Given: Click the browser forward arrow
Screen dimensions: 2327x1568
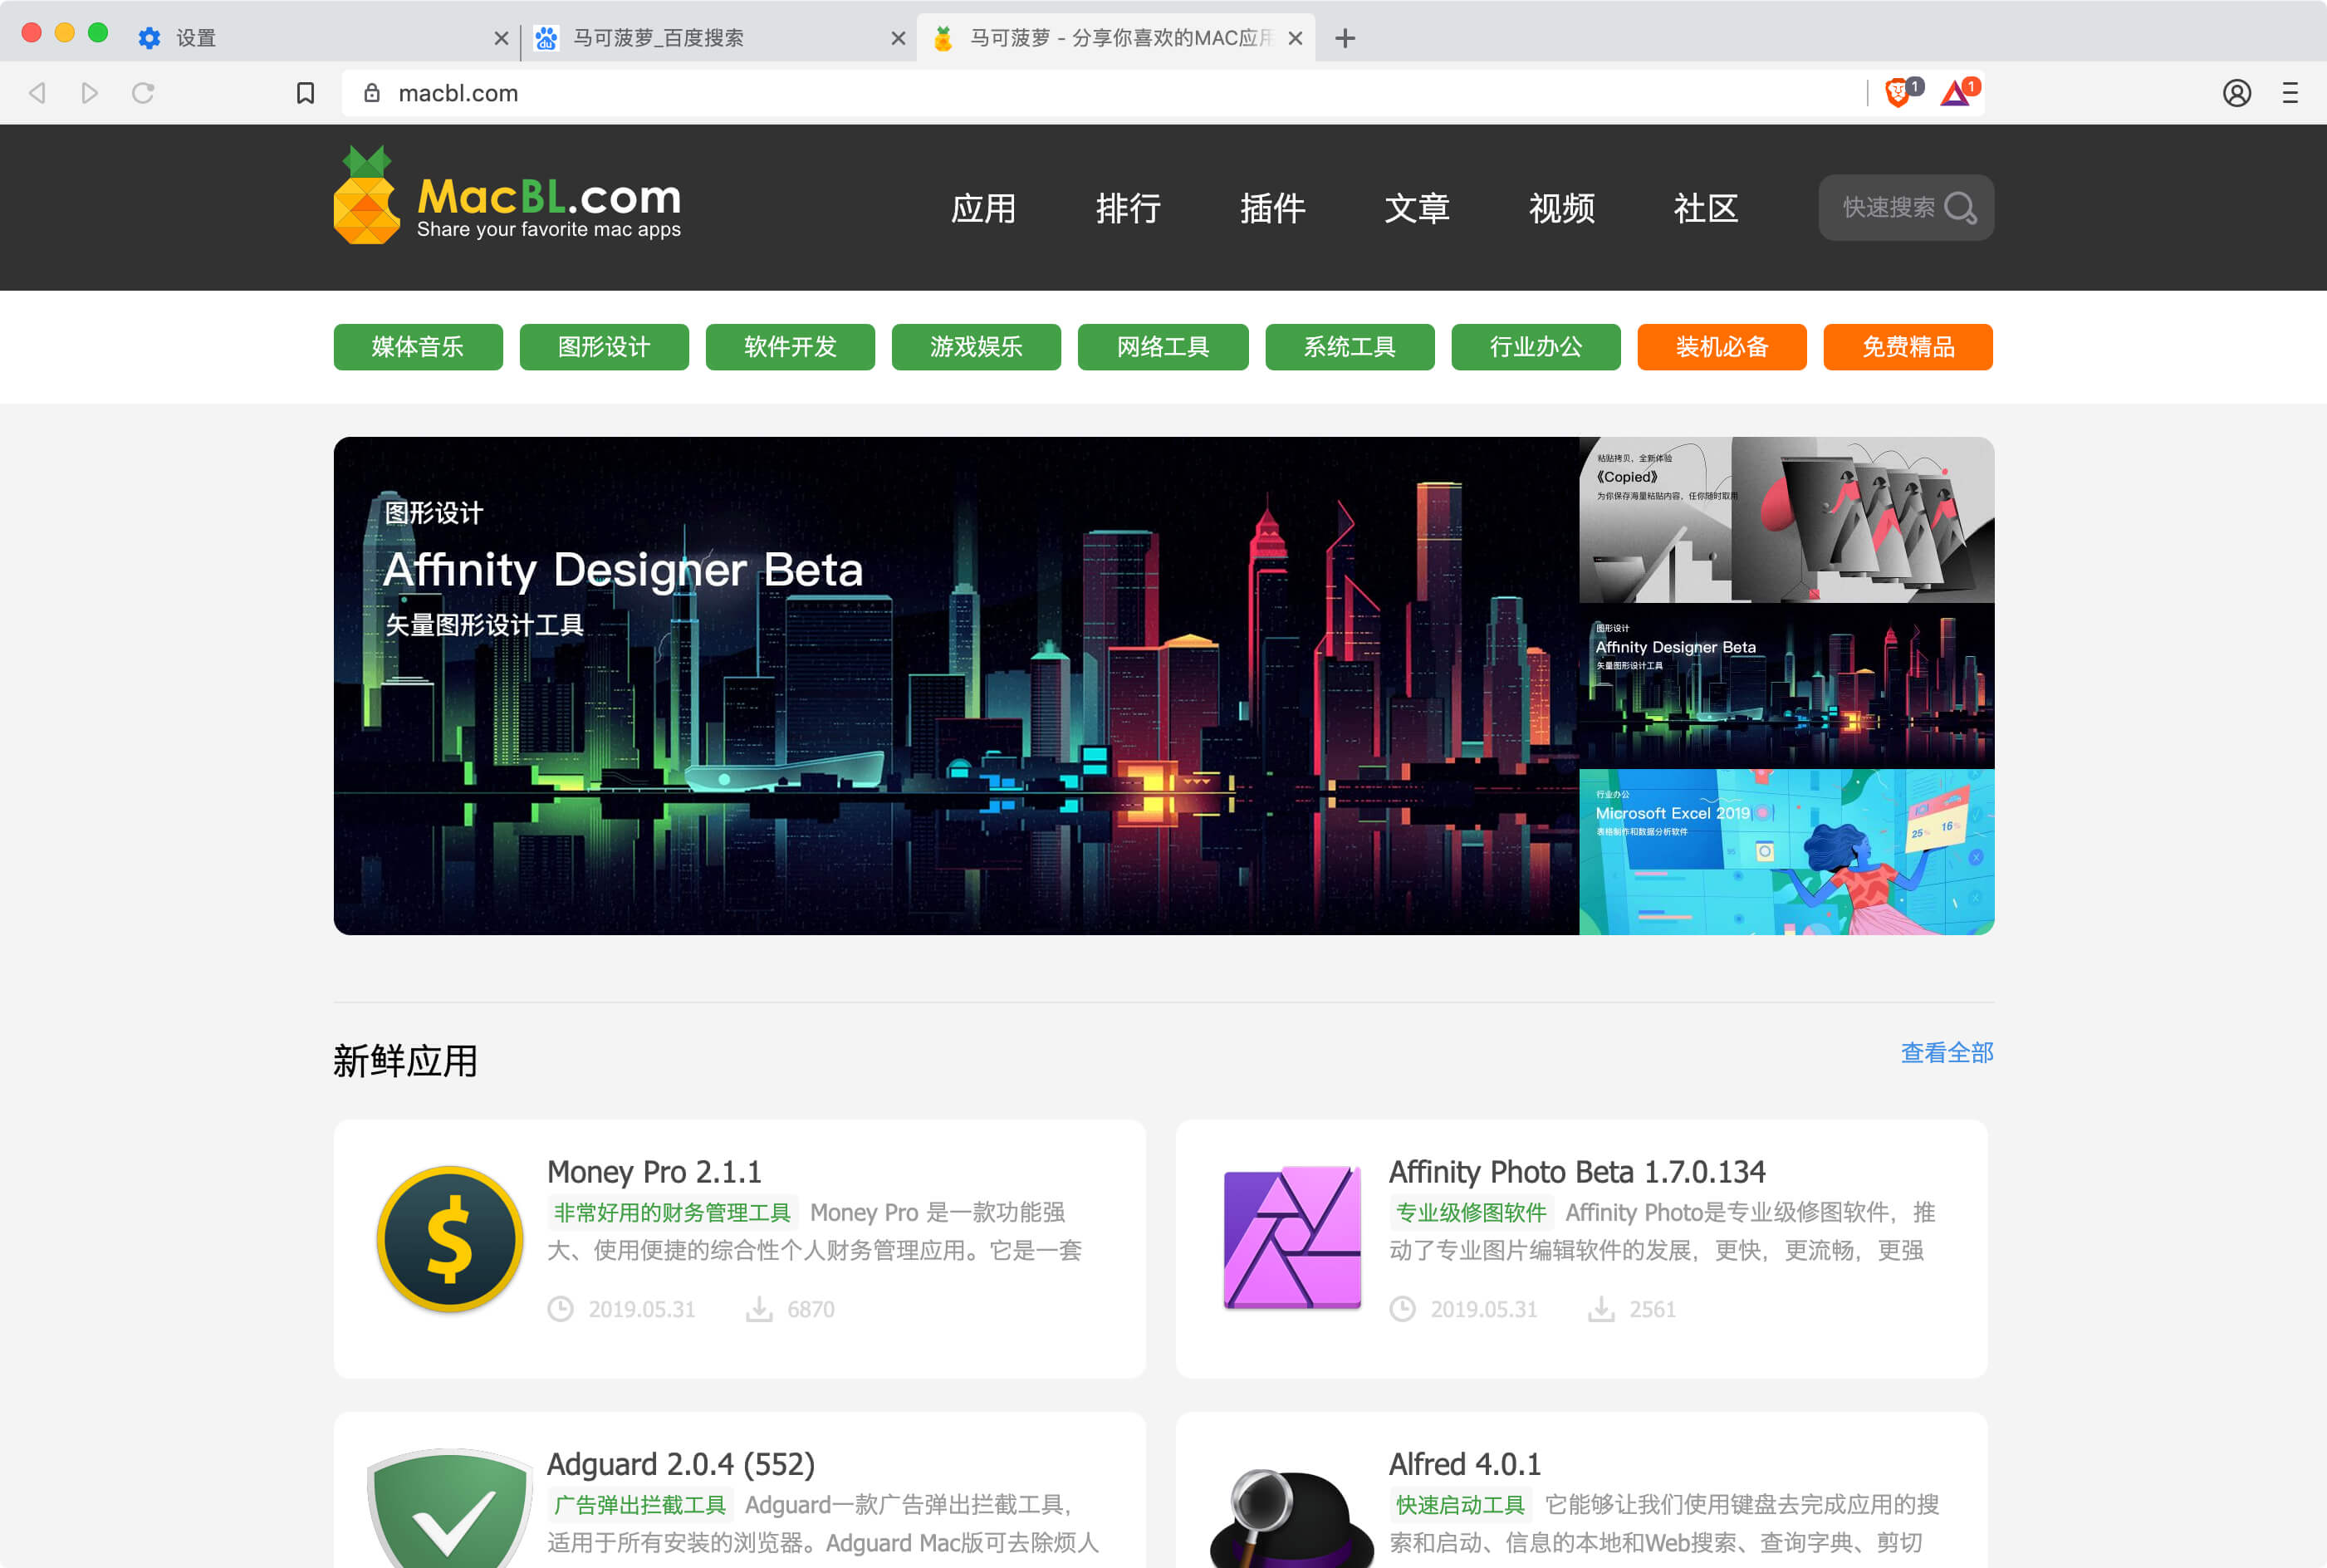Looking at the screenshot, I should (90, 93).
